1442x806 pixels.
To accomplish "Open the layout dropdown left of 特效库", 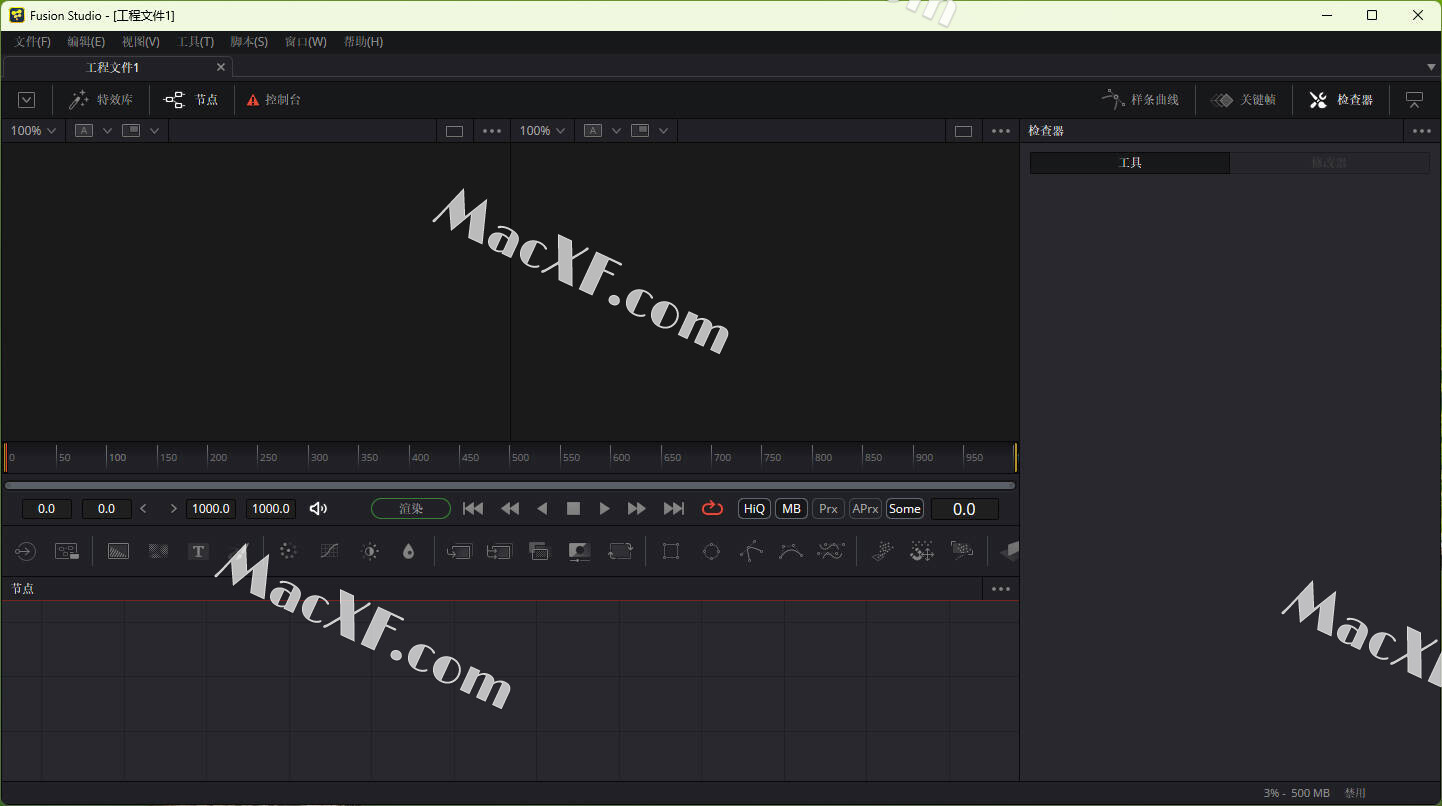I will click(x=27, y=100).
